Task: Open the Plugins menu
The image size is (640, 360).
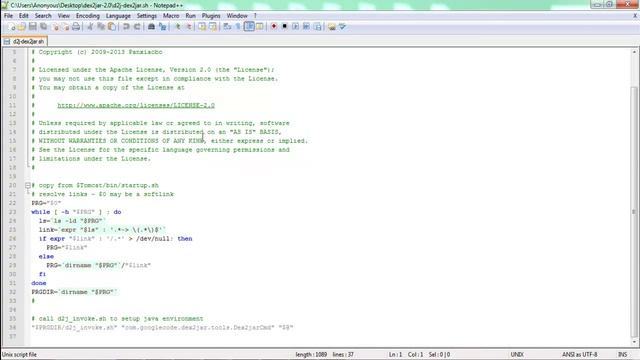Action: click(211, 16)
